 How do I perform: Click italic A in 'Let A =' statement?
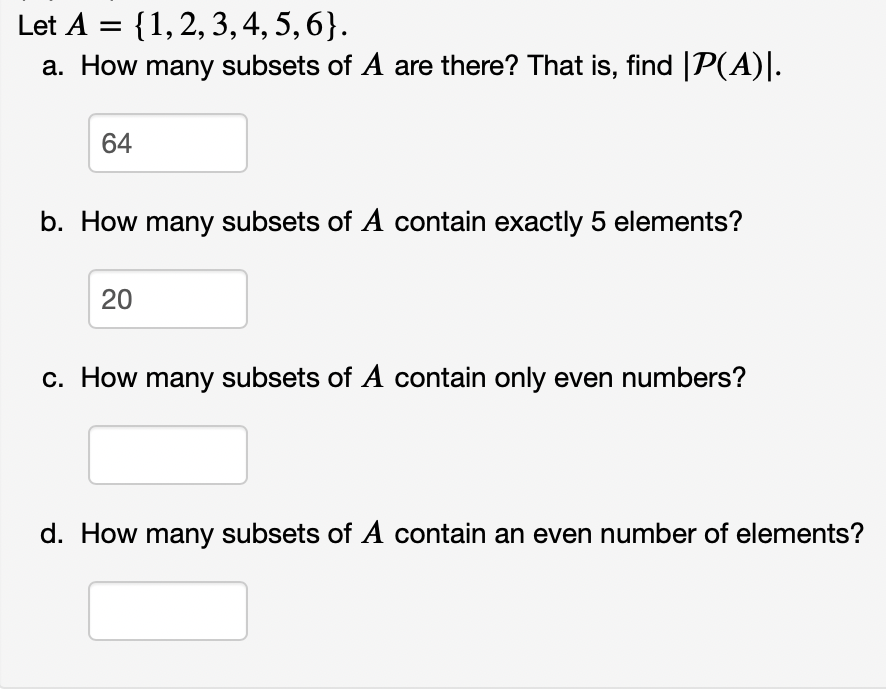pyautogui.click(x=76, y=26)
